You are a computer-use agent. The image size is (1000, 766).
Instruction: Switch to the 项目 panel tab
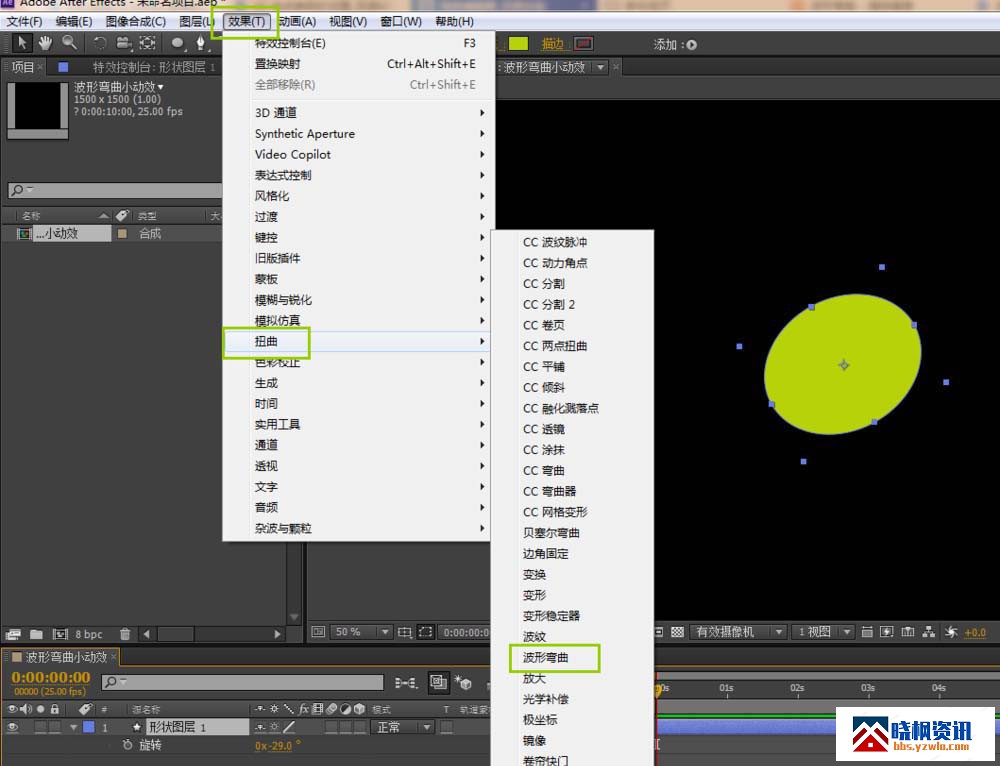point(24,67)
